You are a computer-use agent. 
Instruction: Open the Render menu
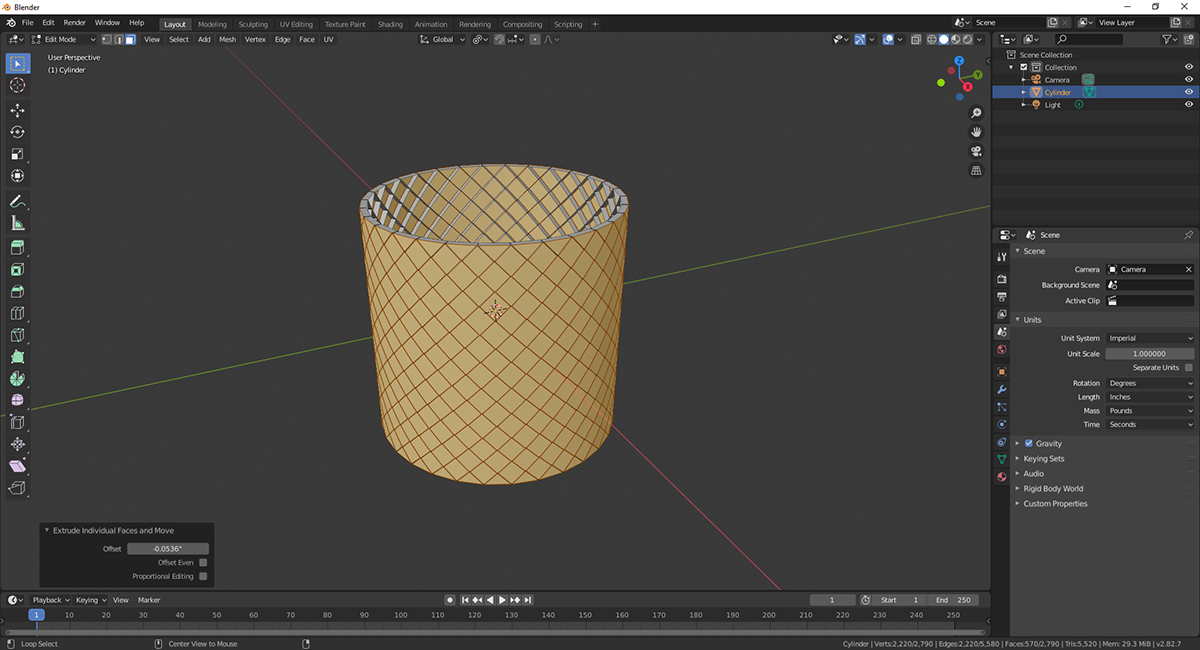(75, 22)
